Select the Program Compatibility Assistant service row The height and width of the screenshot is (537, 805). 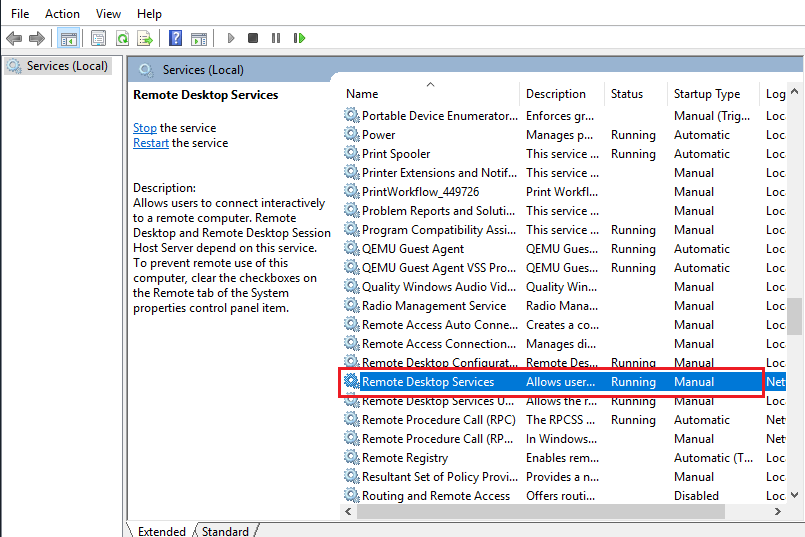(x=563, y=229)
